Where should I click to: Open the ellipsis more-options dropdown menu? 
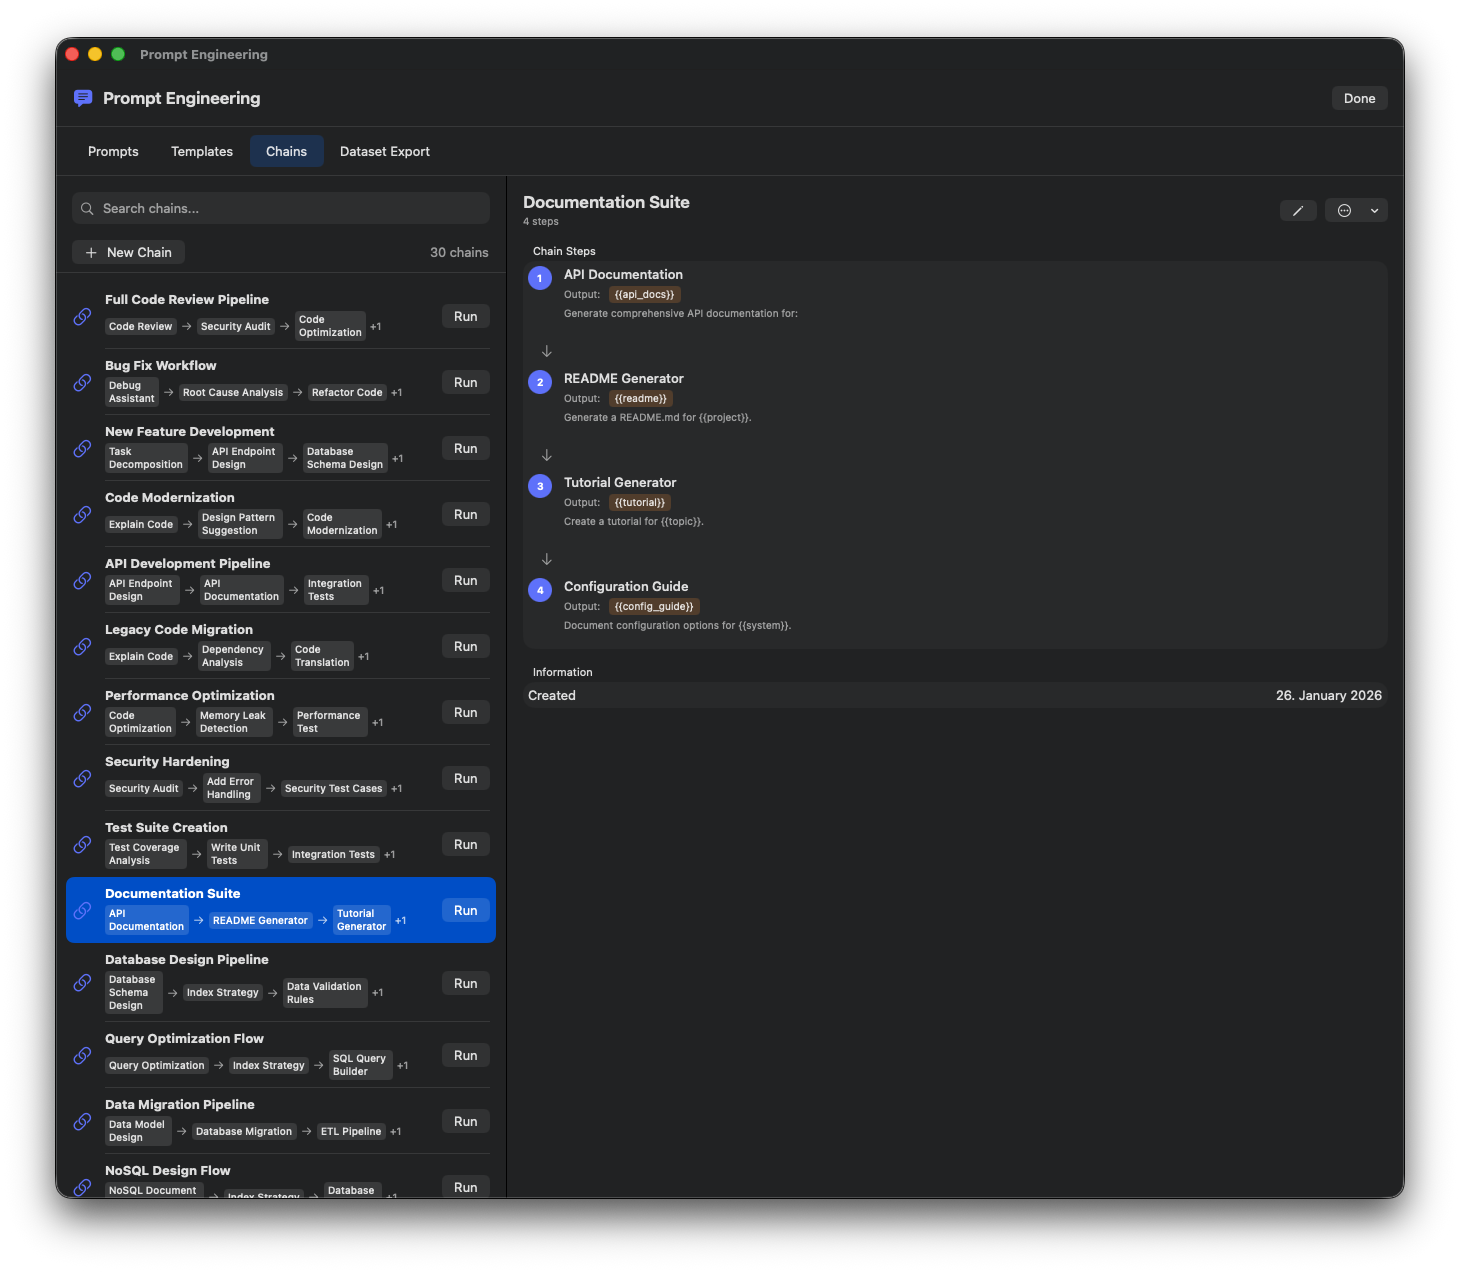(1356, 211)
